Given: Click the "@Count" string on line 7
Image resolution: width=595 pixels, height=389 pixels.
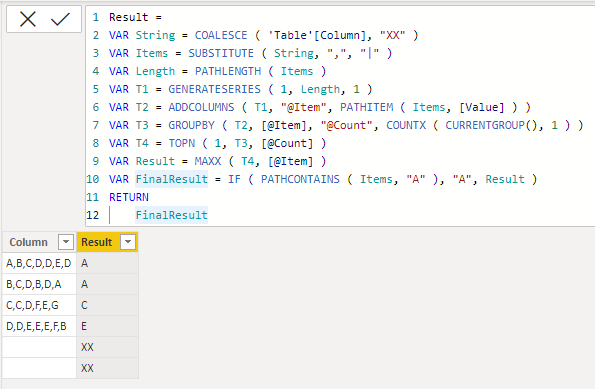Looking at the screenshot, I should pos(346,125).
